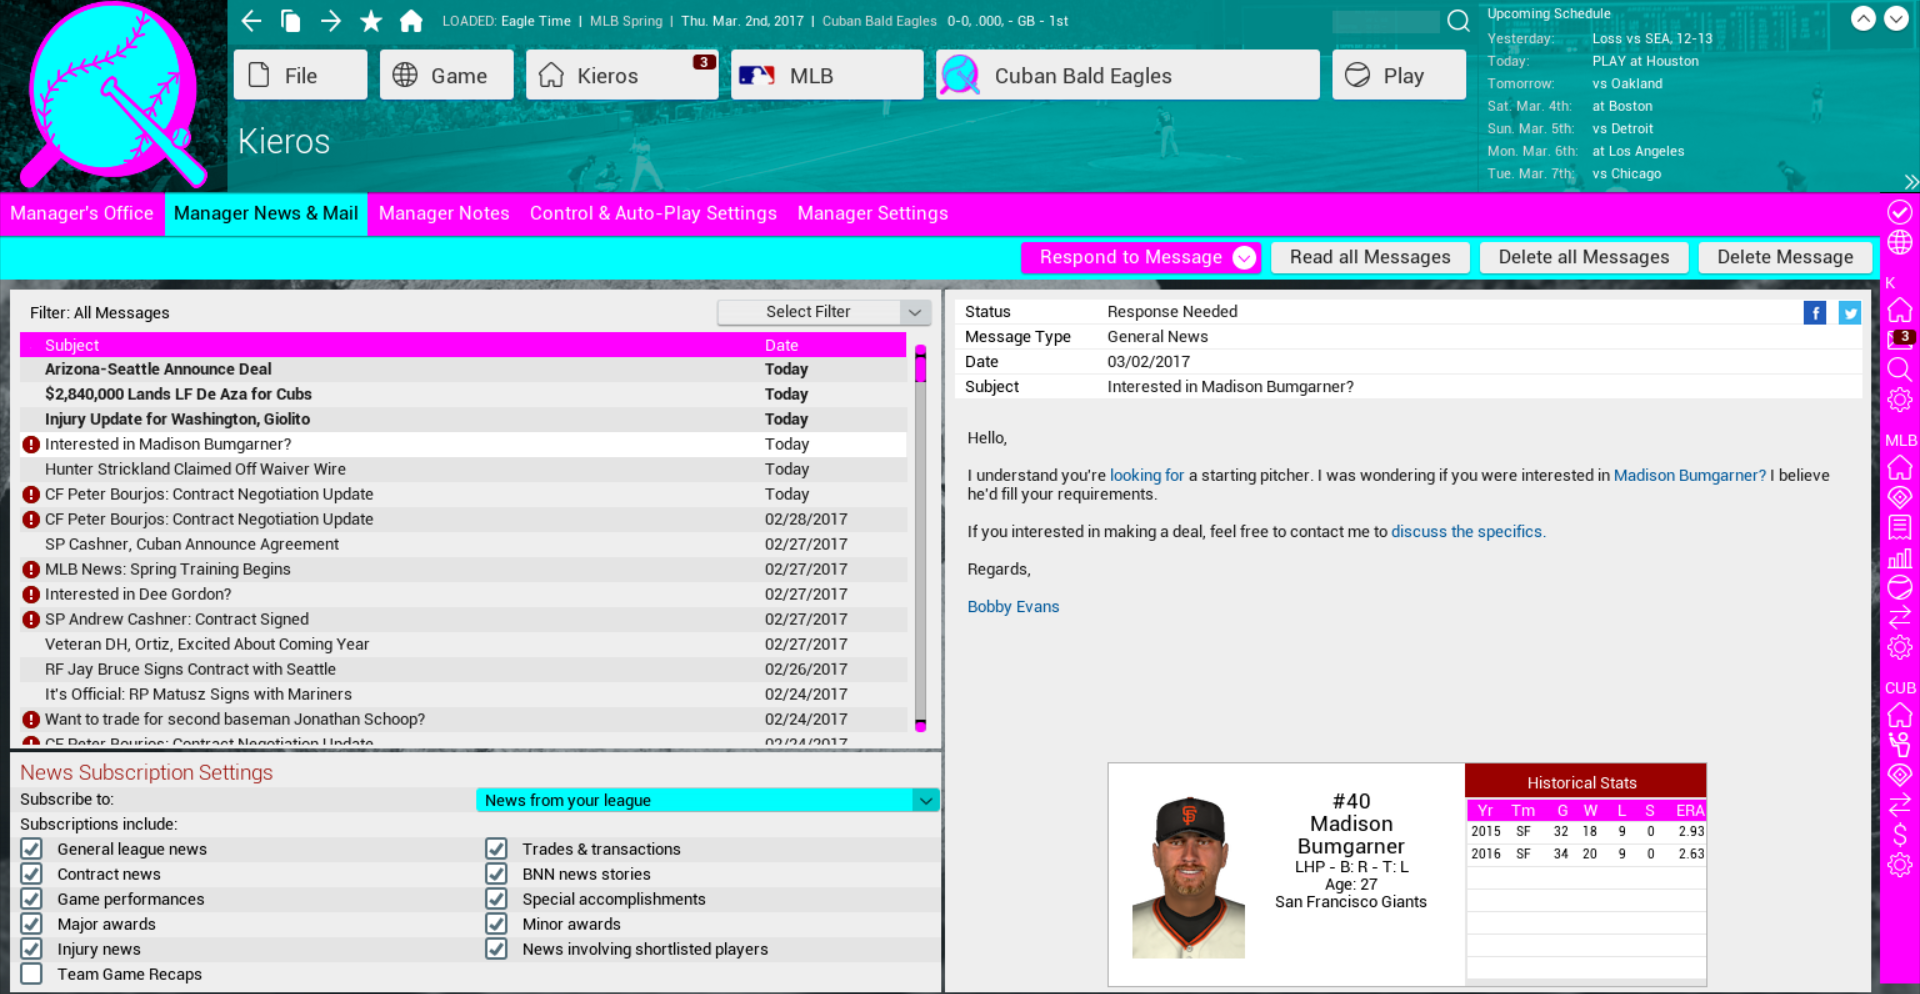1920x994 pixels.
Task: Open the Game menu
Action: [446, 75]
